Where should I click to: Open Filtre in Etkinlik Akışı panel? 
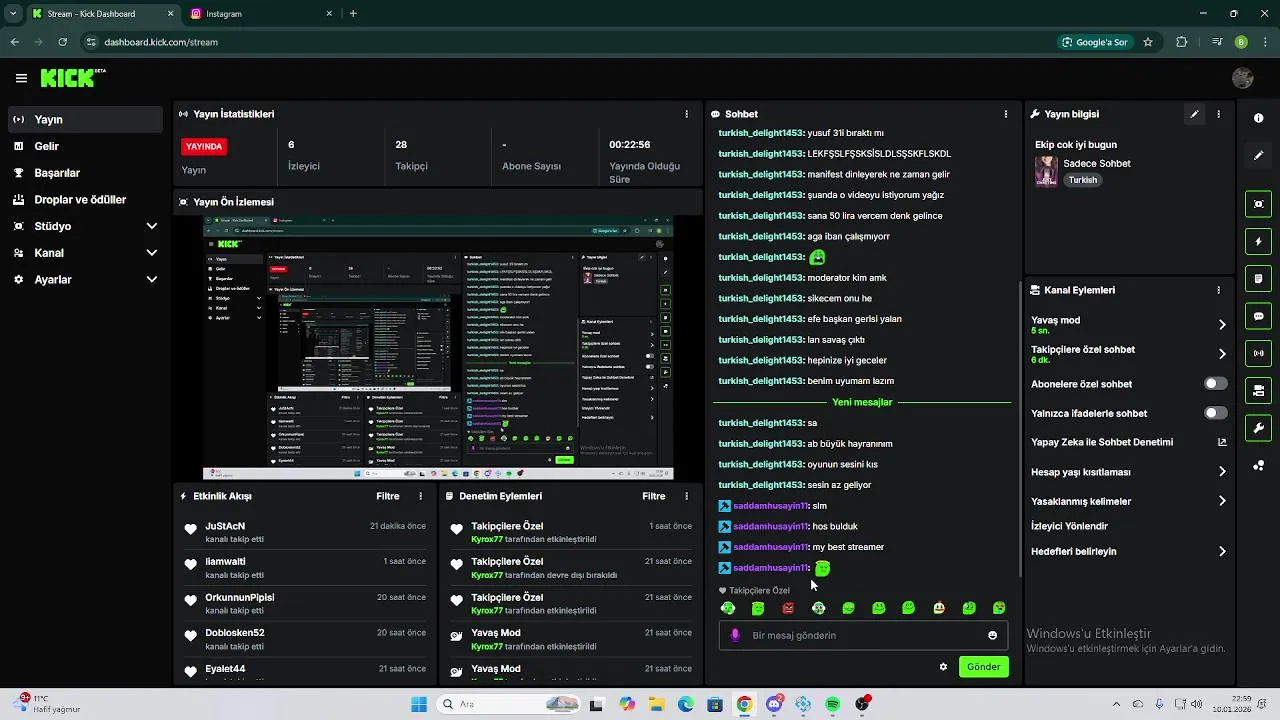388,496
